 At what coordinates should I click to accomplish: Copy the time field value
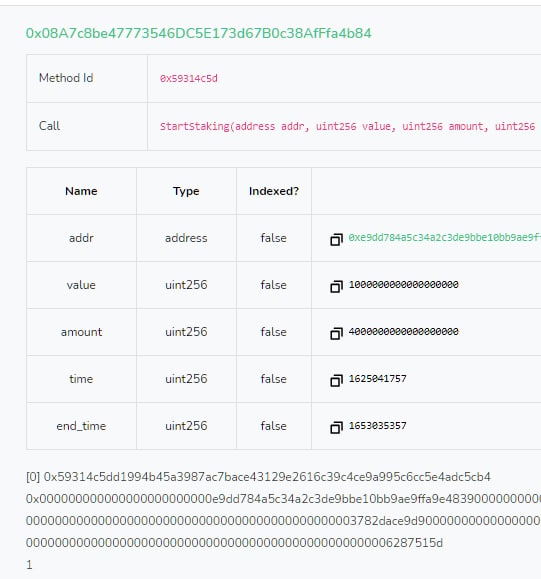pos(336,380)
